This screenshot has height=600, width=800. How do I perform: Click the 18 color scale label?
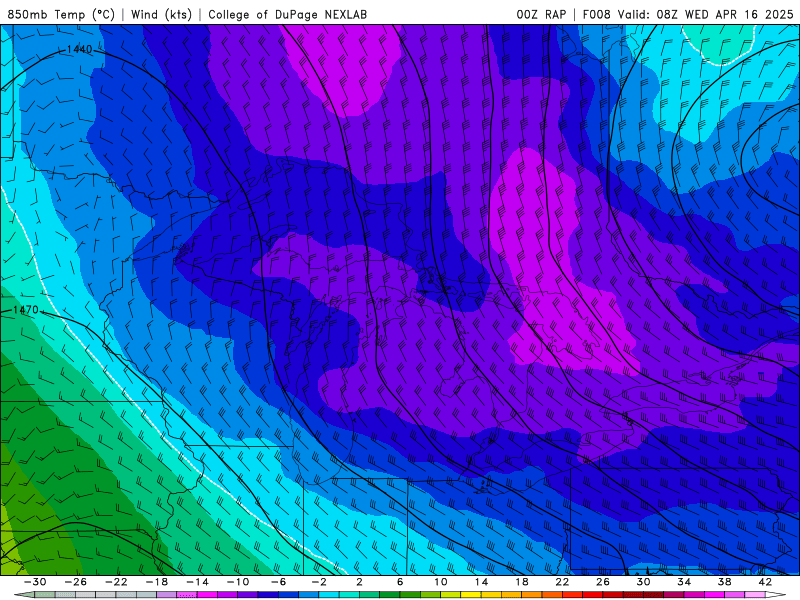click(x=521, y=582)
